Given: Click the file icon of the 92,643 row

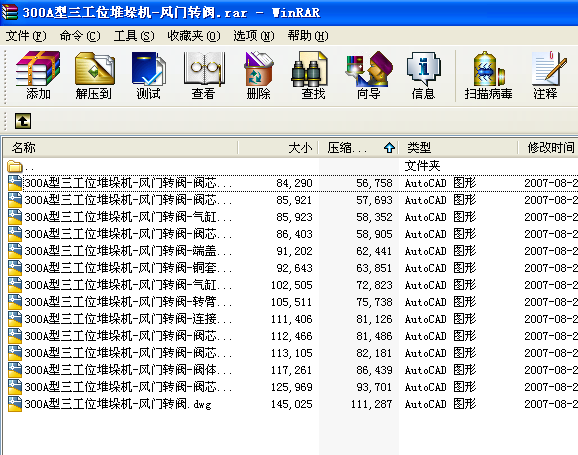Looking at the screenshot, I should point(15,268).
